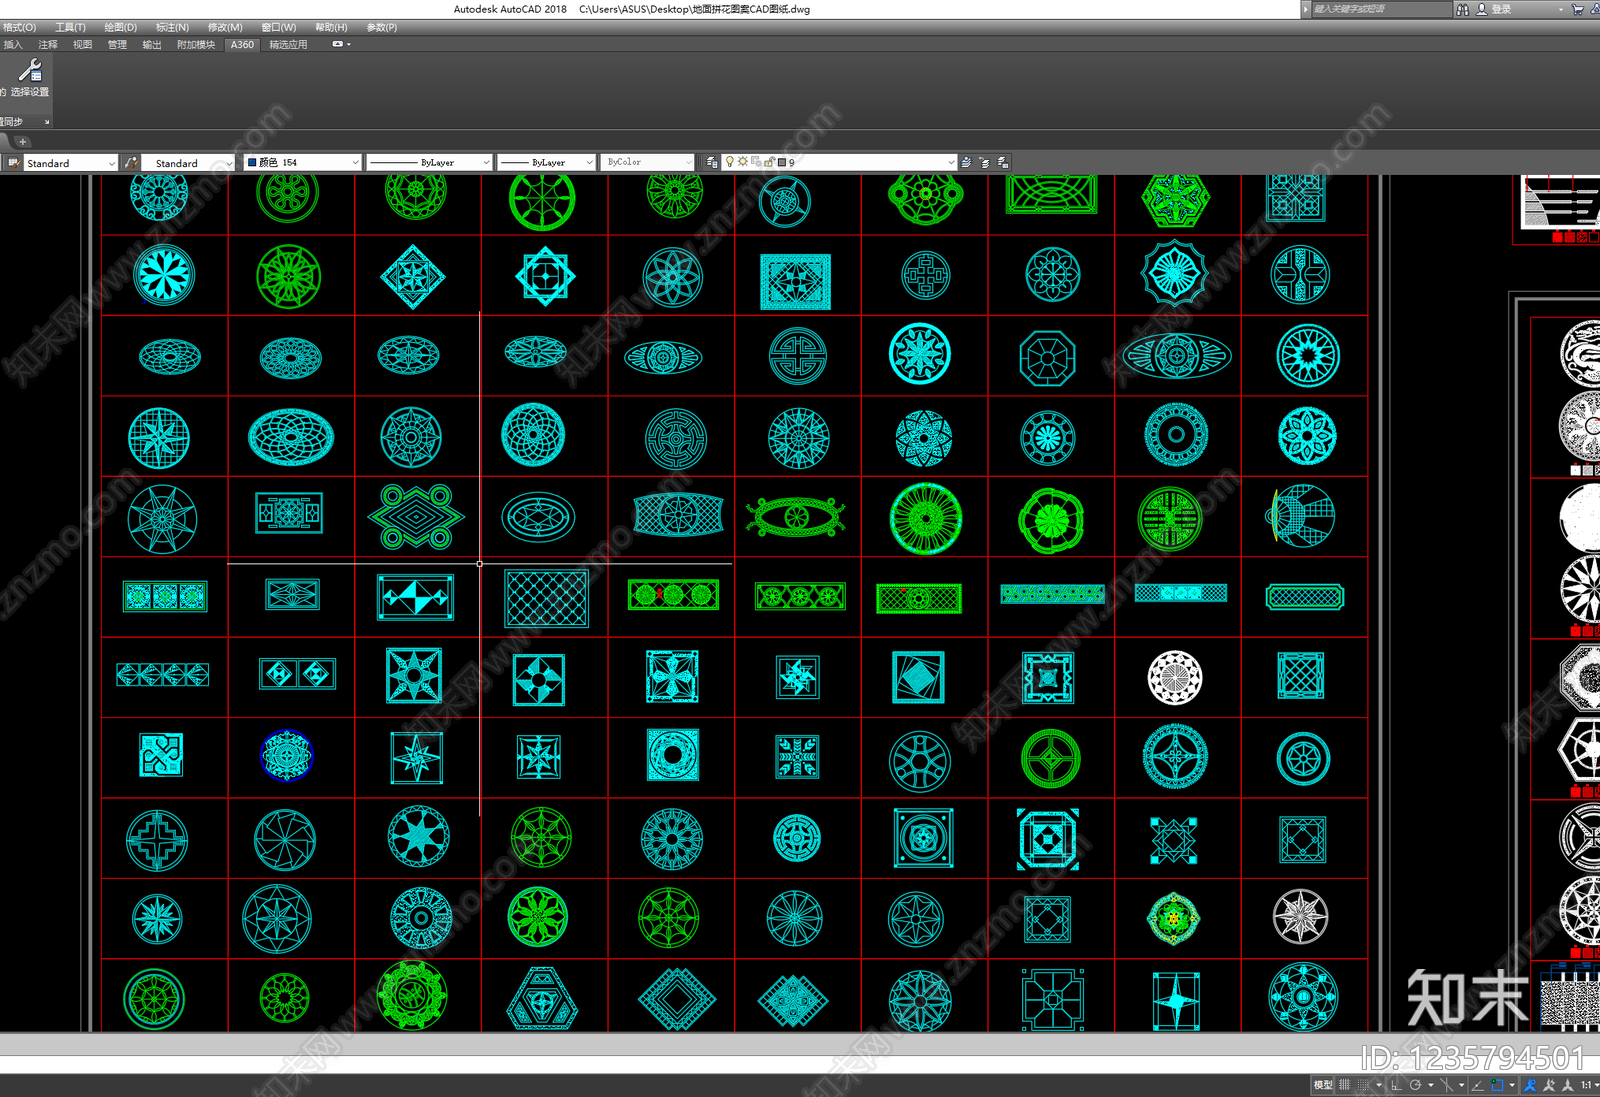Open the first Standard text style dropdown
The image size is (1600, 1097).
click(x=71, y=162)
